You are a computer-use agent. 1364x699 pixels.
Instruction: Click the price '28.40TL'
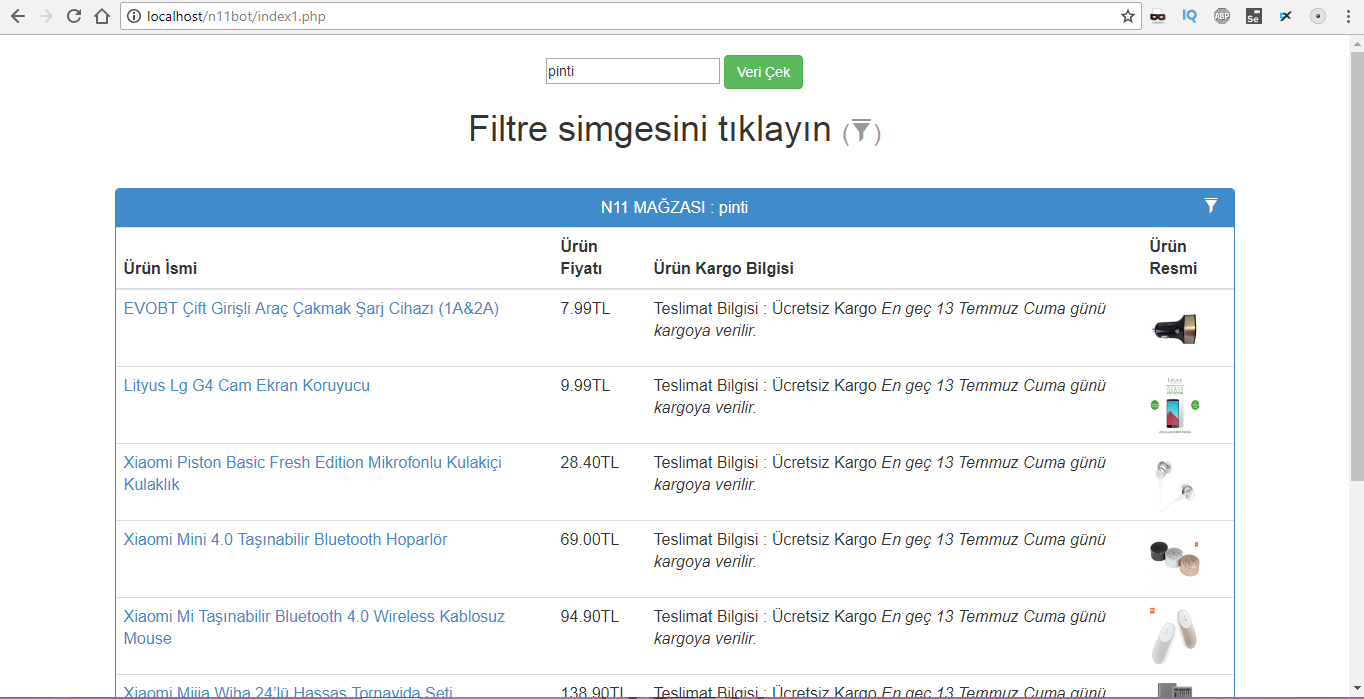coord(590,462)
